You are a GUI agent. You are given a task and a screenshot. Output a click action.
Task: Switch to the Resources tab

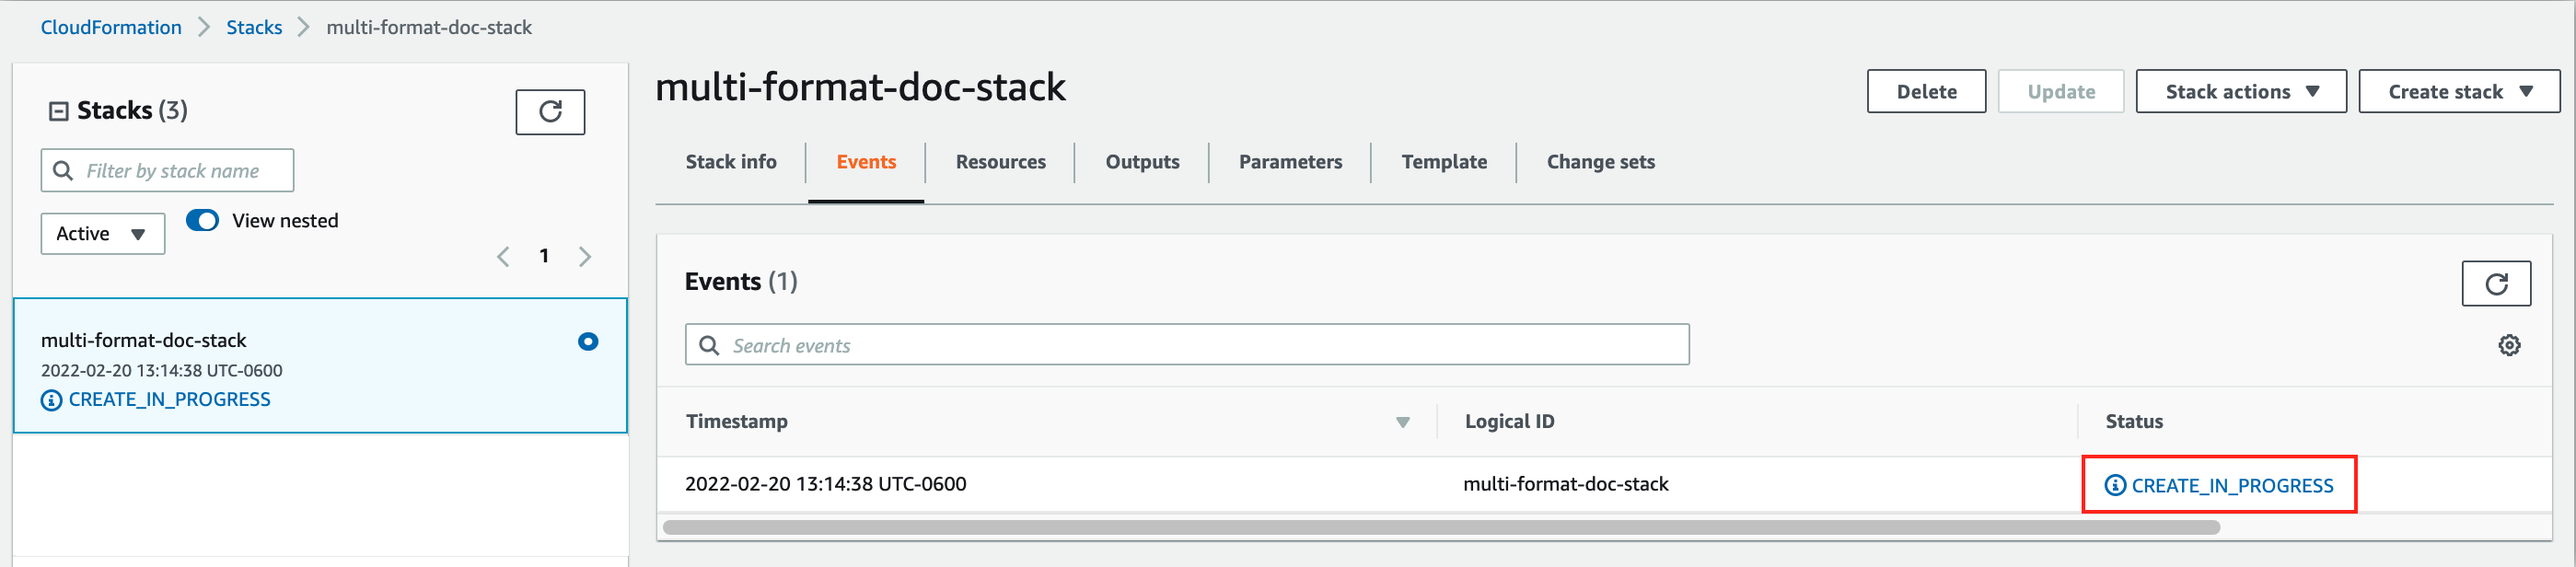pyautogui.click(x=1000, y=162)
